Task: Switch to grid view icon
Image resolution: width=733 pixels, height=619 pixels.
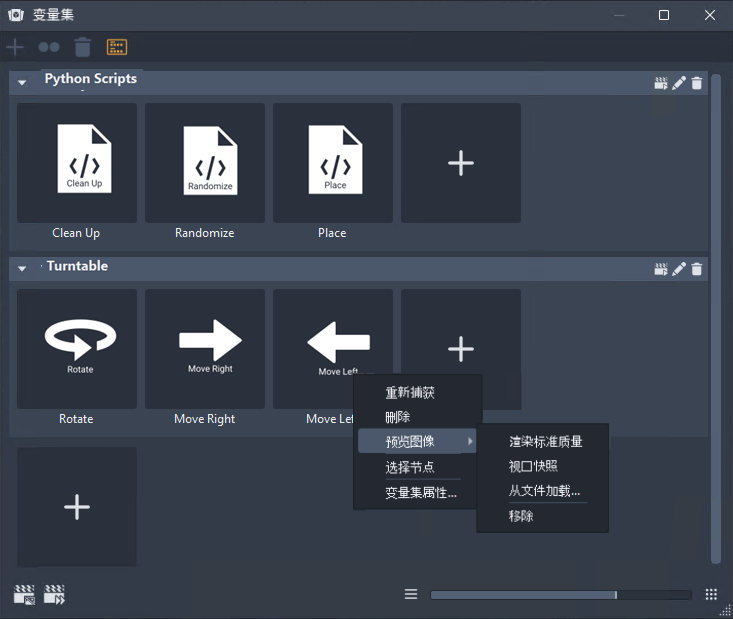Action: [711, 594]
